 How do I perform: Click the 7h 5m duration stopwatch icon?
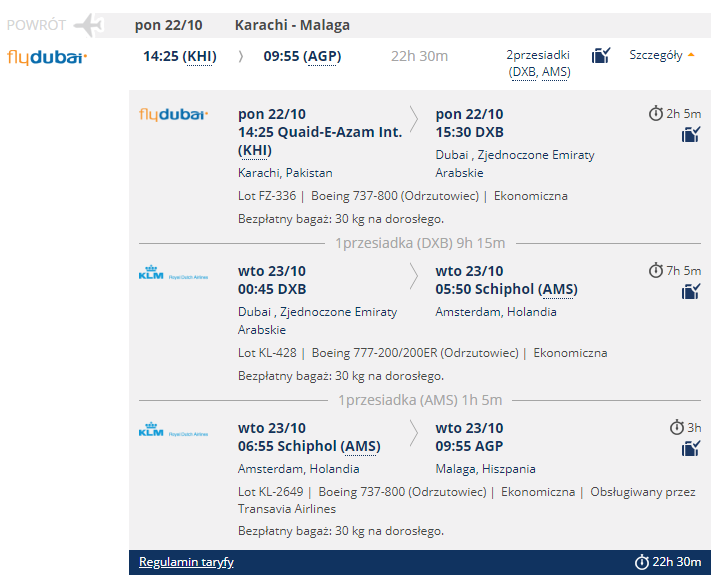(x=656, y=270)
